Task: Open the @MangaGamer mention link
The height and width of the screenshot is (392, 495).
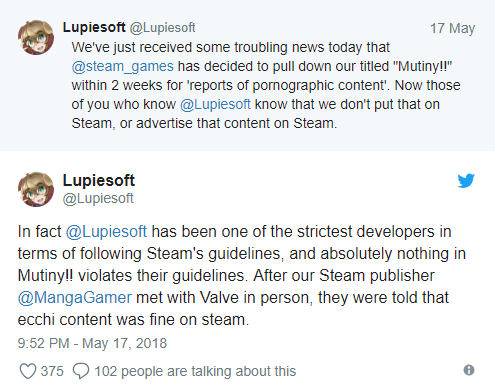Action: (75, 297)
